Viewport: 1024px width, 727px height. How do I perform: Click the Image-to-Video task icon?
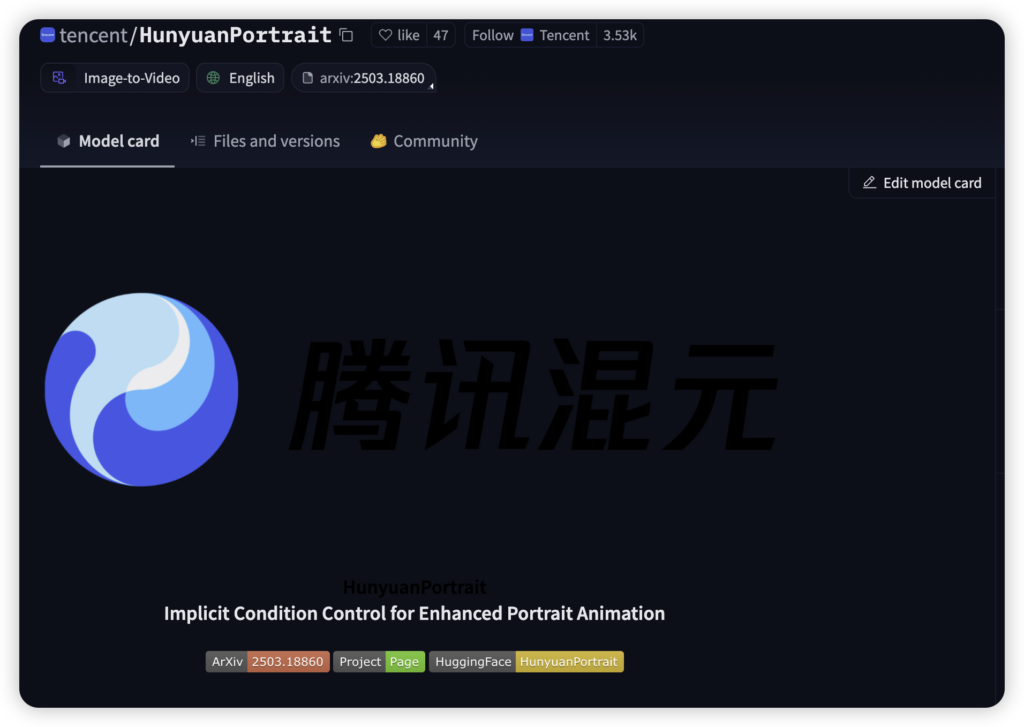tap(59, 78)
